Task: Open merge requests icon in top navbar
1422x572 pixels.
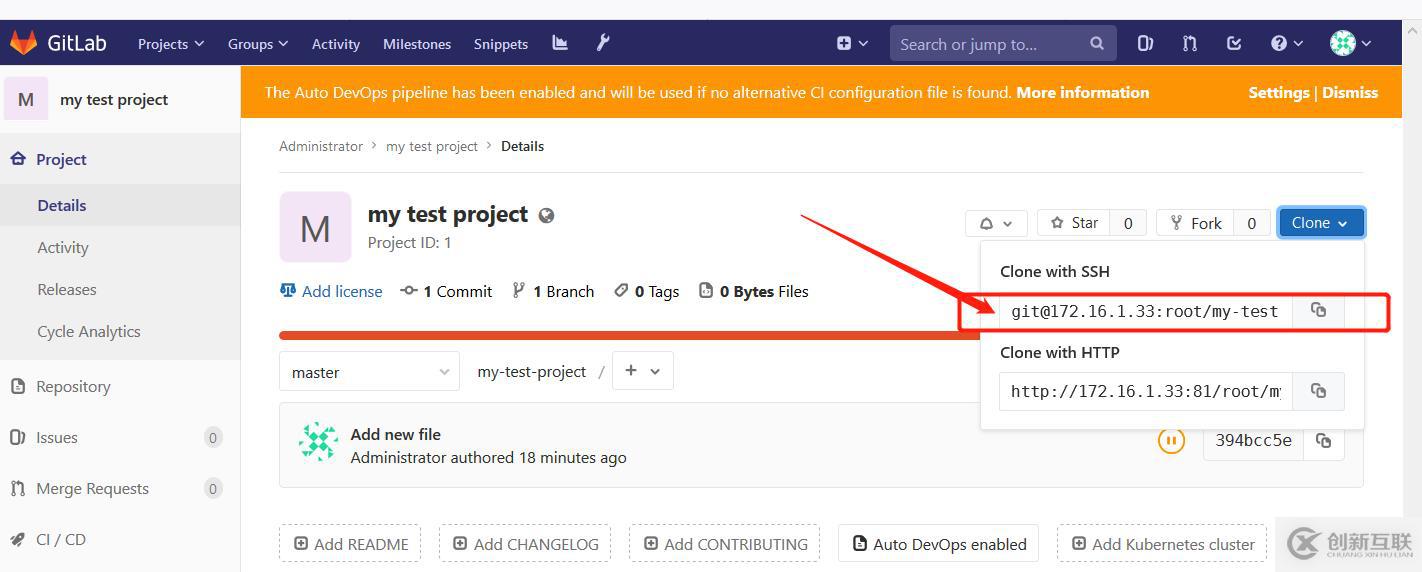Action: pyautogui.click(x=1190, y=43)
